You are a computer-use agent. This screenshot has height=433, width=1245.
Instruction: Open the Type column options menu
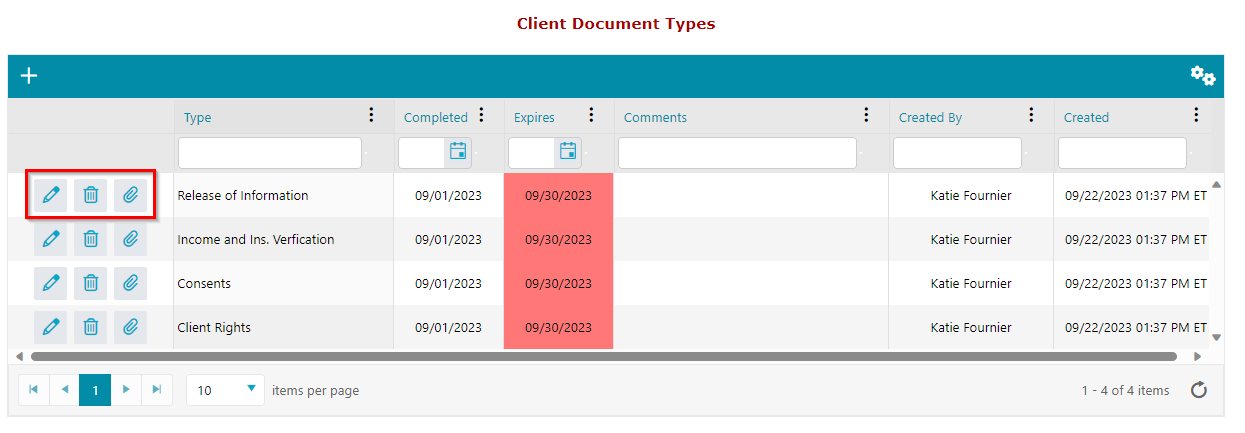(x=372, y=116)
